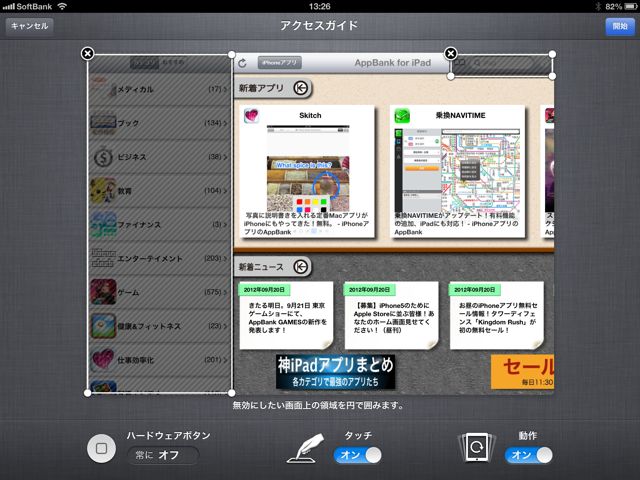Select the 乗換NAVITIME card title text
This screenshot has height=480, width=640.
point(460,116)
